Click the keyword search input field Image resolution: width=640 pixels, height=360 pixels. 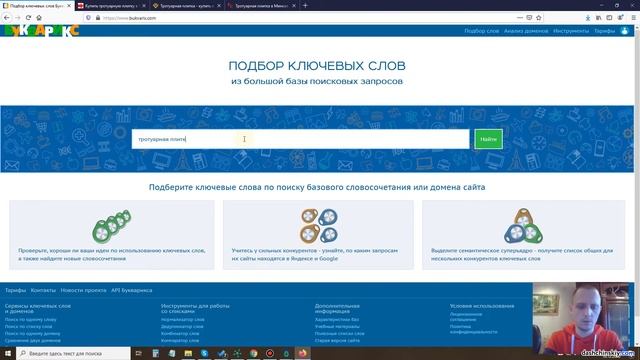tap(300, 139)
